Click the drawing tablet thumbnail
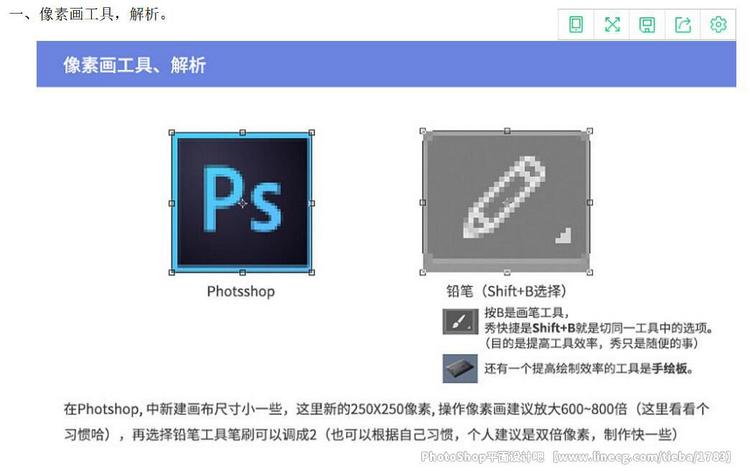 [460, 368]
